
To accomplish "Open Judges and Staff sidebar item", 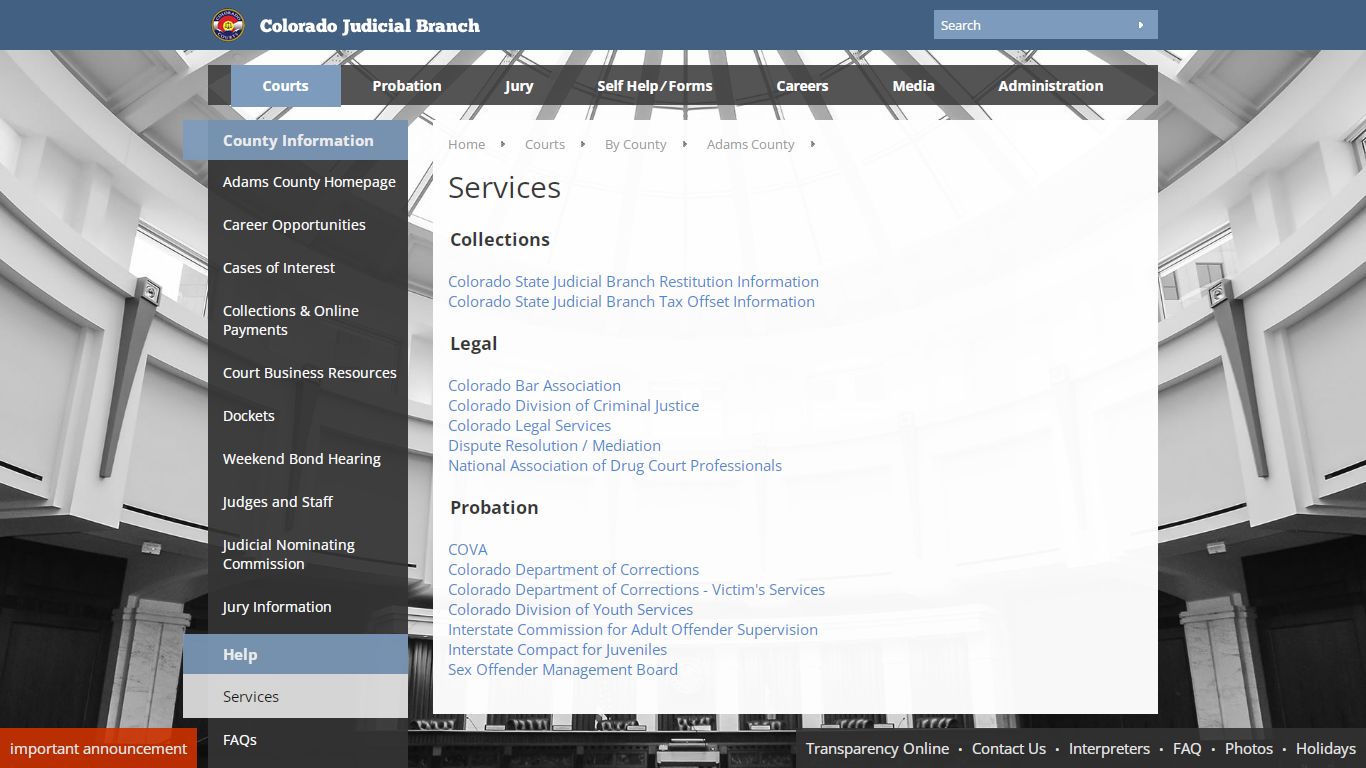I will click(x=308, y=502).
